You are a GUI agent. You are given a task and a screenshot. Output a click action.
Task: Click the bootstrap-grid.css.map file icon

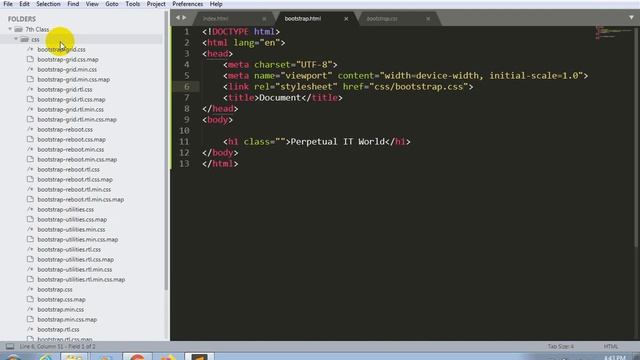(x=30, y=59)
